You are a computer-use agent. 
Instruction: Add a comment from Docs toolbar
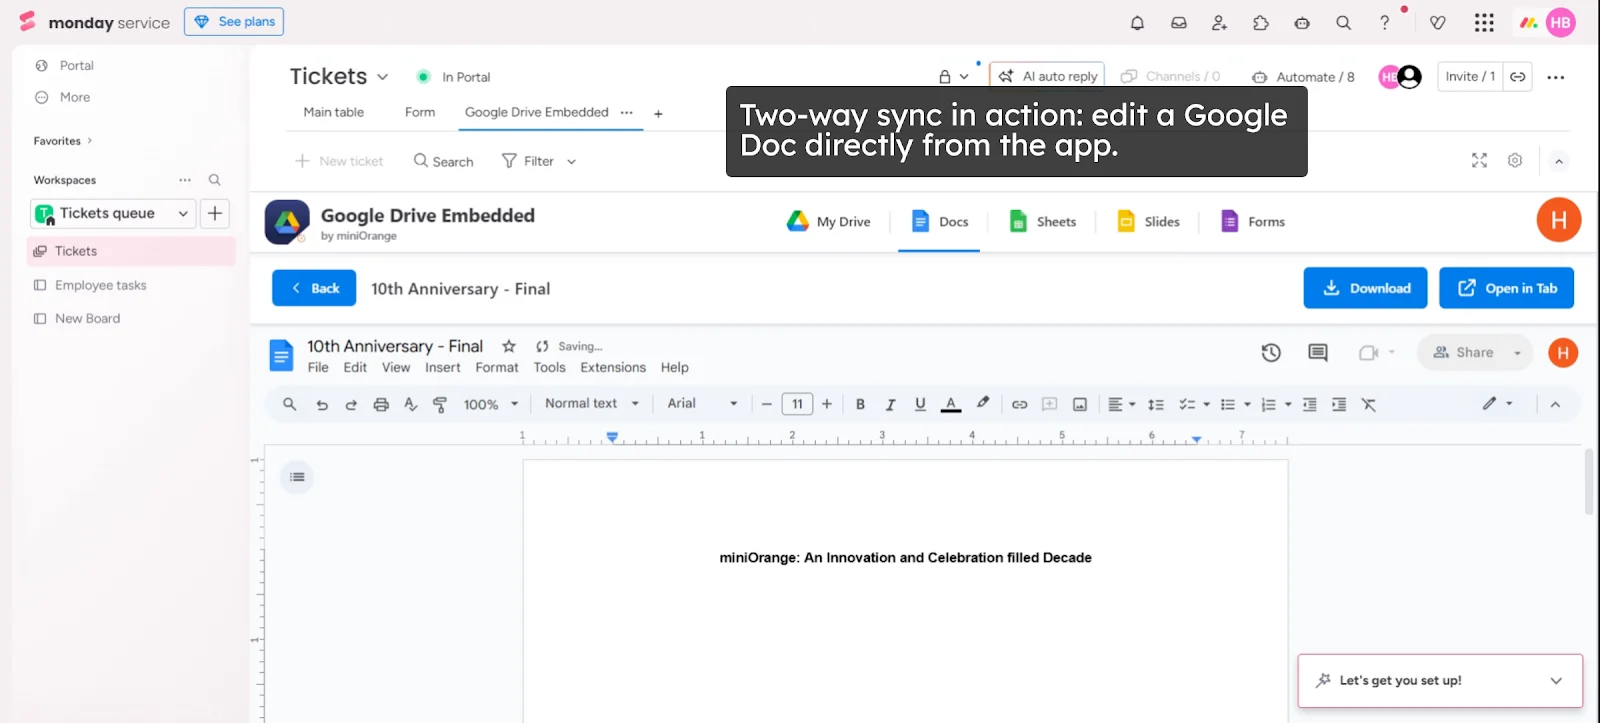pos(1049,405)
